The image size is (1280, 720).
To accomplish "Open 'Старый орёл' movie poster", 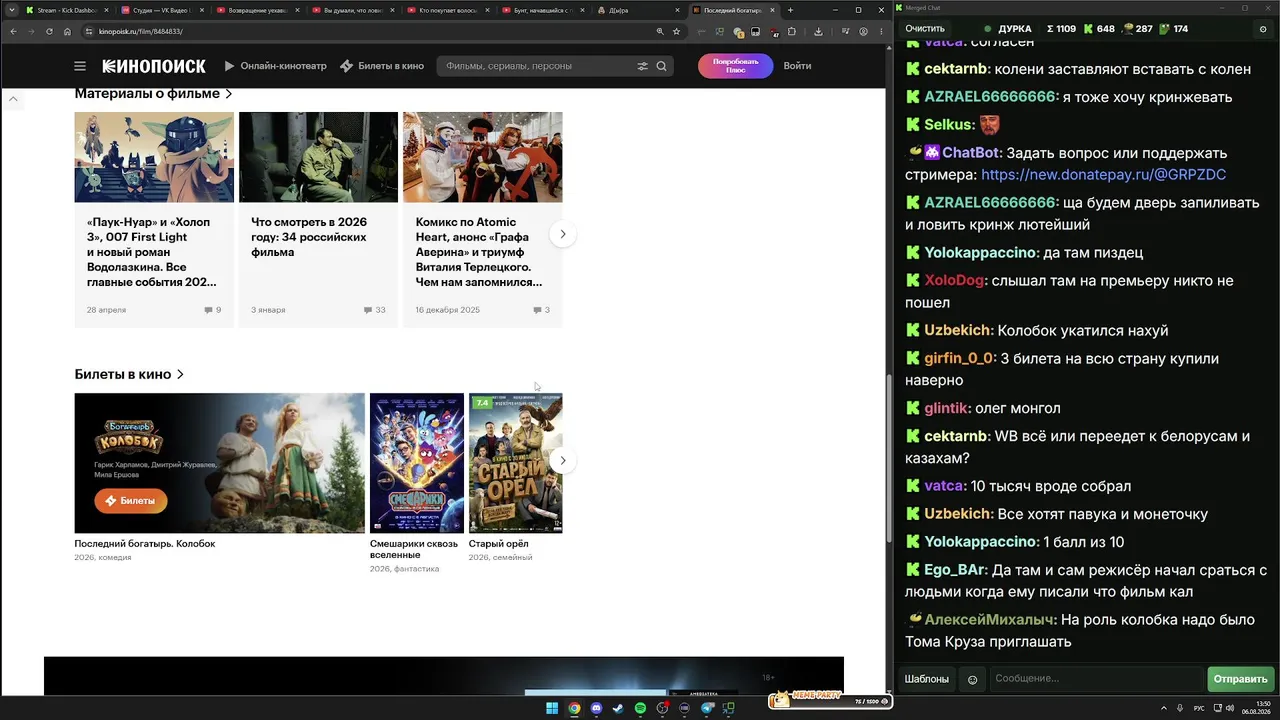I will pos(516,463).
